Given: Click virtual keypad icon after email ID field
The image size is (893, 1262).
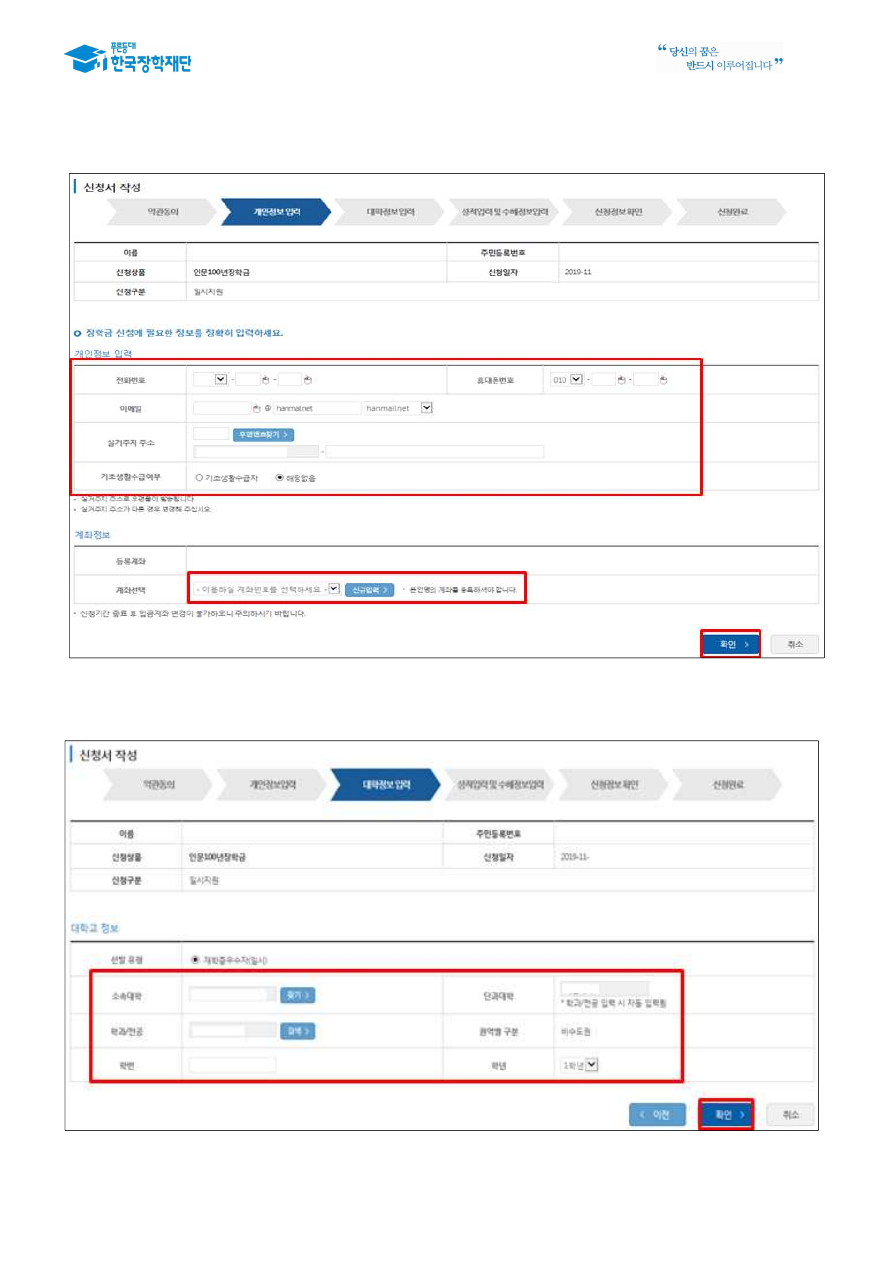Looking at the screenshot, I should [x=256, y=408].
